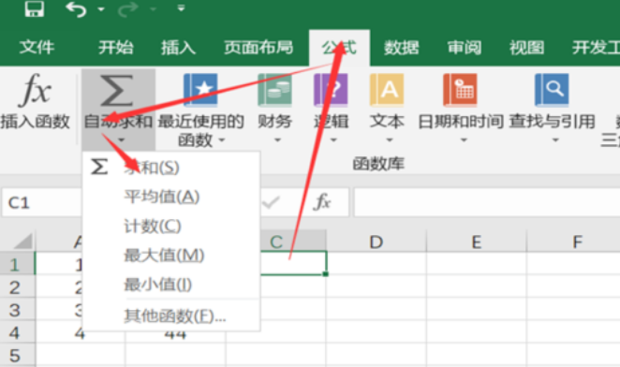Click the Redo arrow icon
Image resolution: width=620 pixels, height=367 pixels.
point(128,9)
